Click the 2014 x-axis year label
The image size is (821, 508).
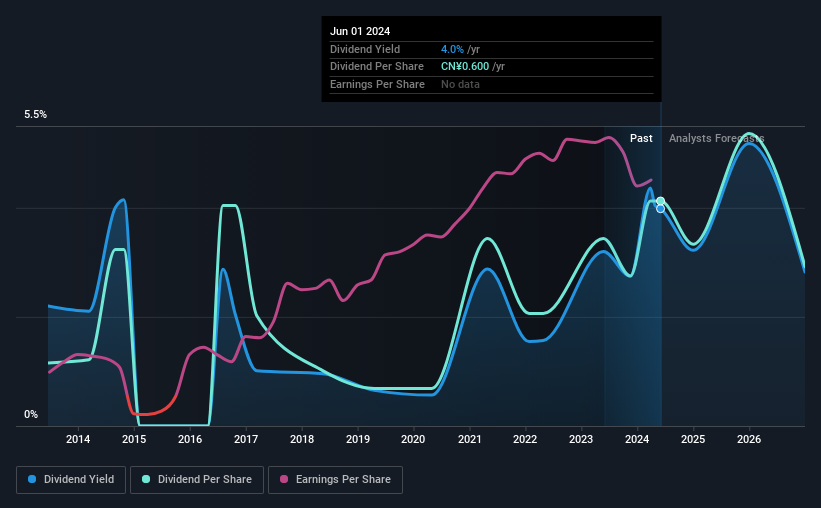point(78,439)
